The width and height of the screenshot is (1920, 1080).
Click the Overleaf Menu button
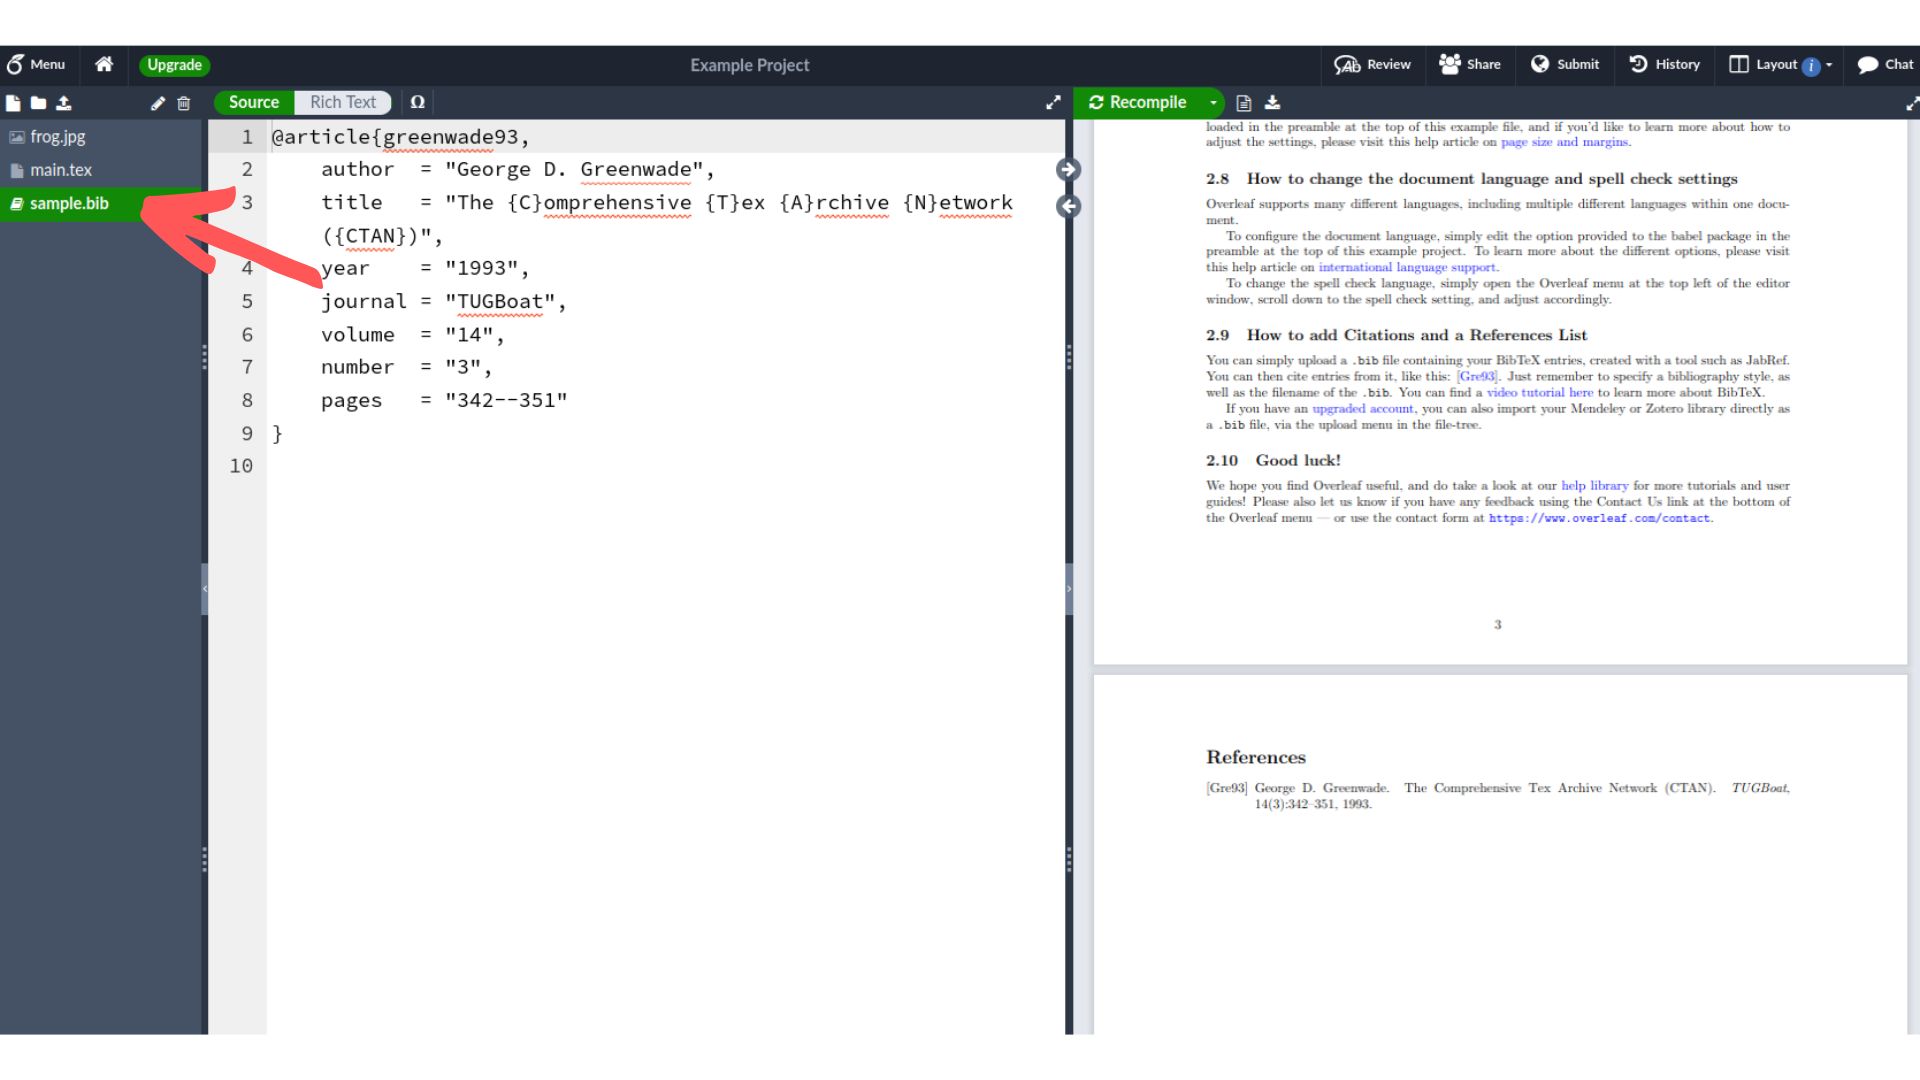click(x=36, y=63)
